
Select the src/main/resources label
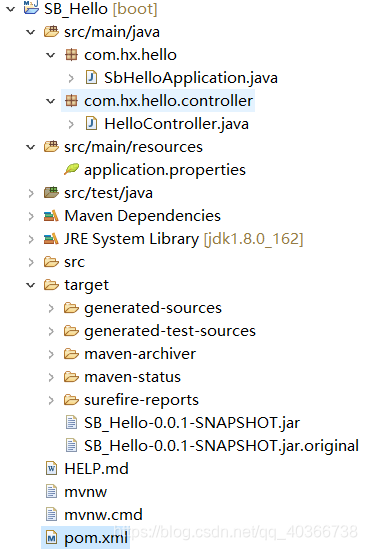[133, 147]
